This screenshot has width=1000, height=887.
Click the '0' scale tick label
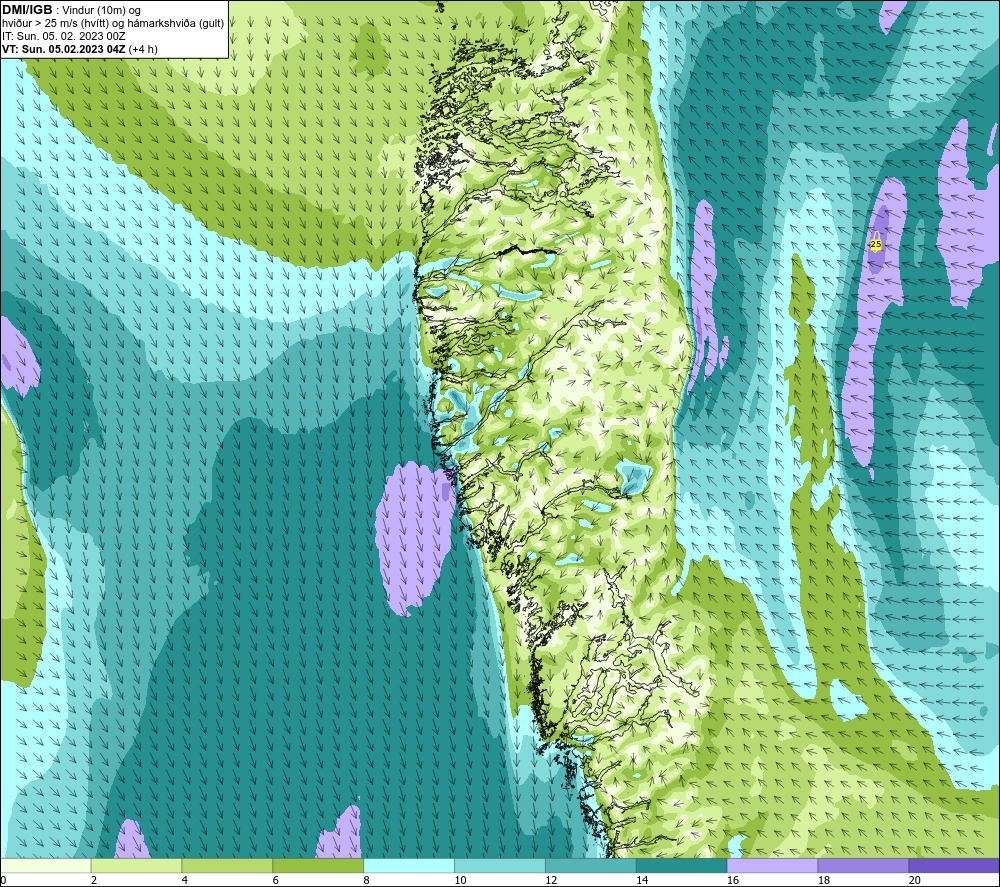[3, 880]
